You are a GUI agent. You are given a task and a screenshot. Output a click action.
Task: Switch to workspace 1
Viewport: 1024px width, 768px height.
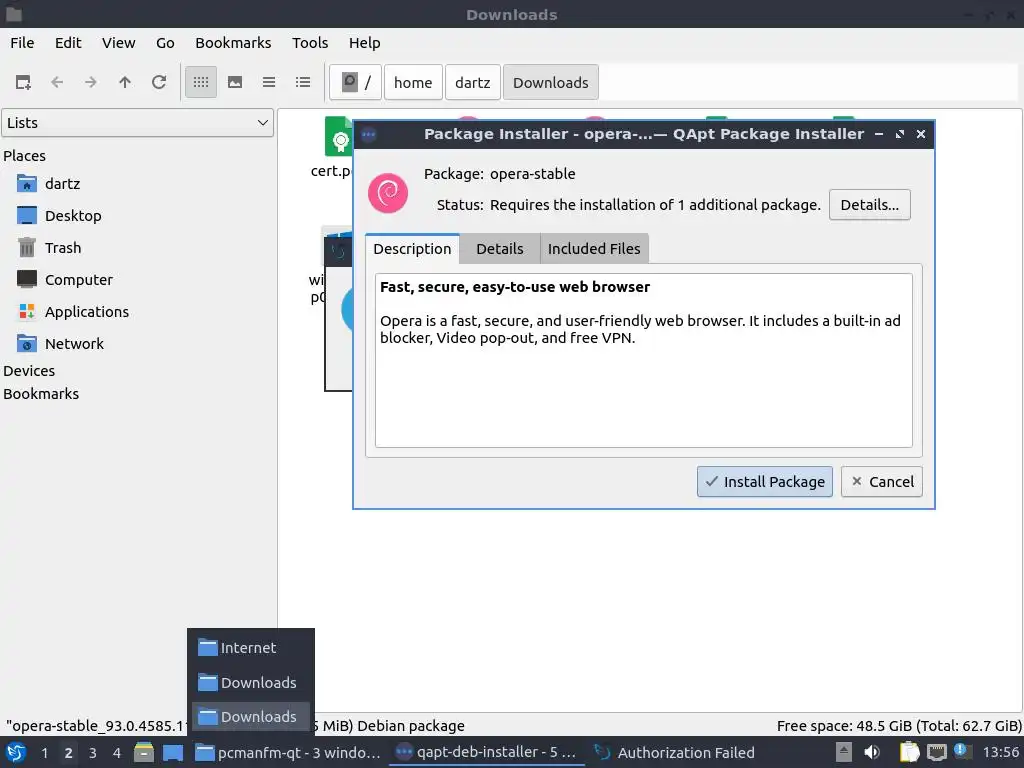(44, 753)
